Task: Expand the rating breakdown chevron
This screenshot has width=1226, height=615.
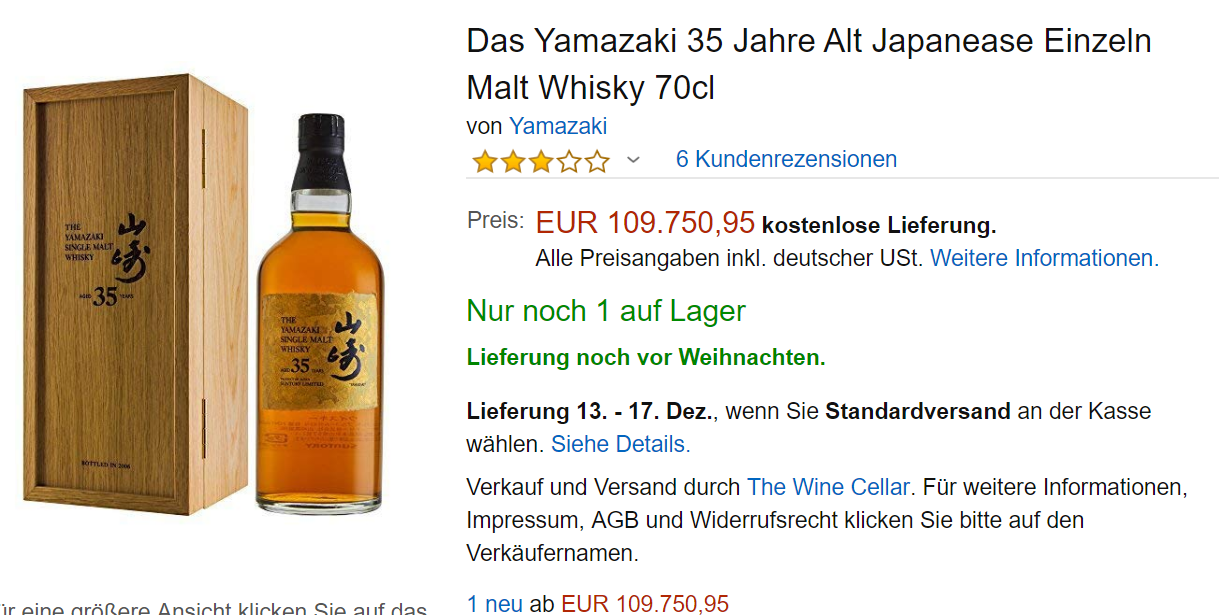Action: pyautogui.click(x=633, y=160)
